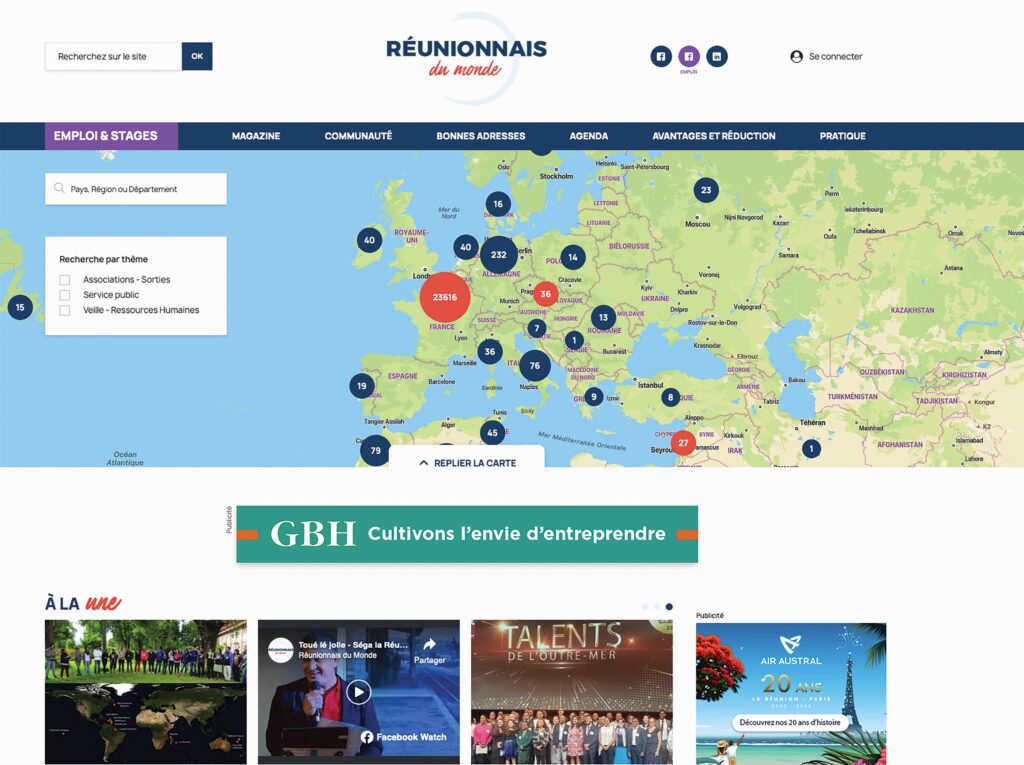Select the 232 cluster over Germany
Screen dimensions: 1024x765
click(x=499, y=255)
